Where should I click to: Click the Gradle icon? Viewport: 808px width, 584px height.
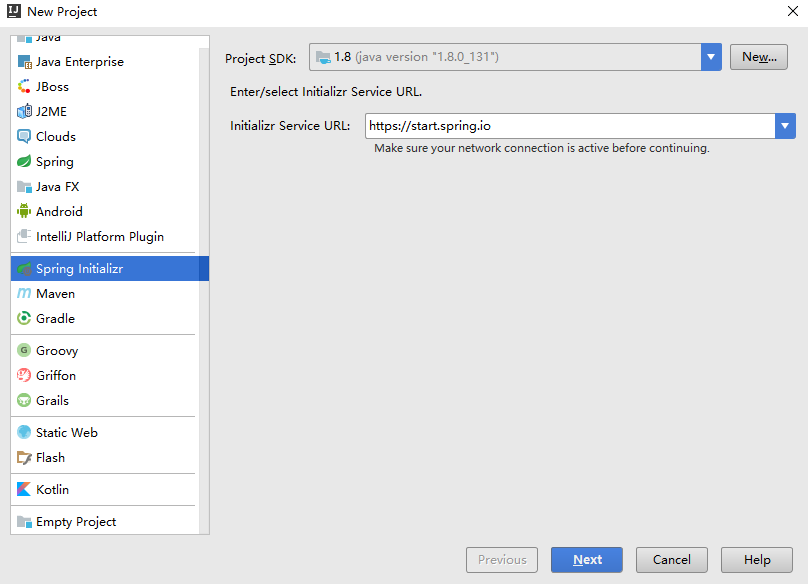click(x=24, y=319)
